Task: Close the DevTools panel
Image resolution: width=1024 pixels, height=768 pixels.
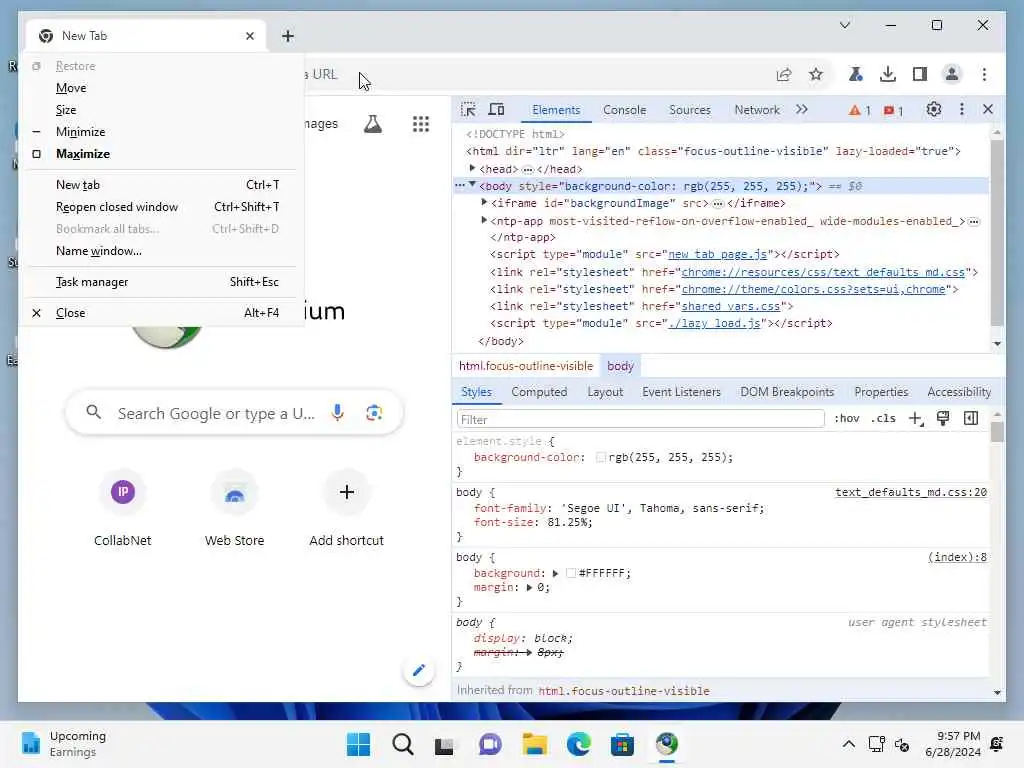Action: point(987,109)
